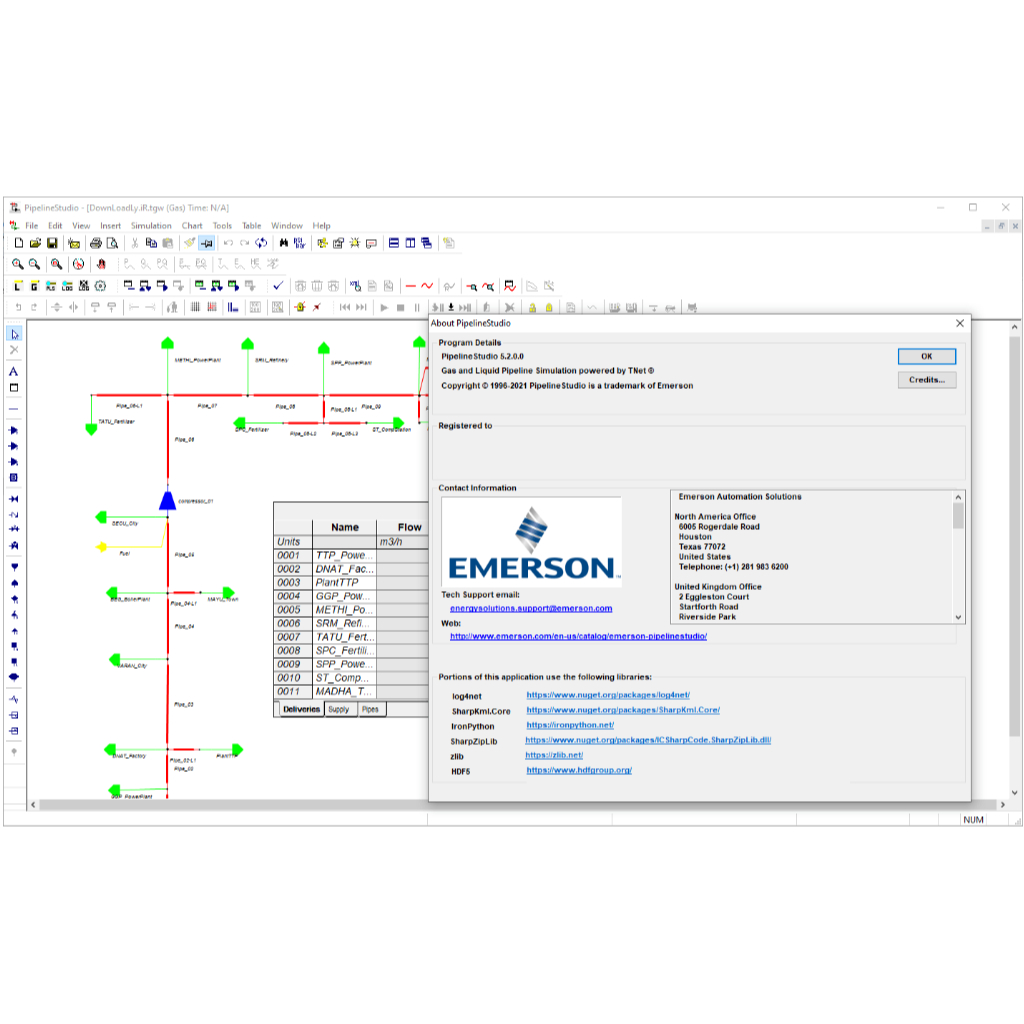Screen dimensions: 1024x1024
Task: Open the Help menu
Action: (x=321, y=226)
